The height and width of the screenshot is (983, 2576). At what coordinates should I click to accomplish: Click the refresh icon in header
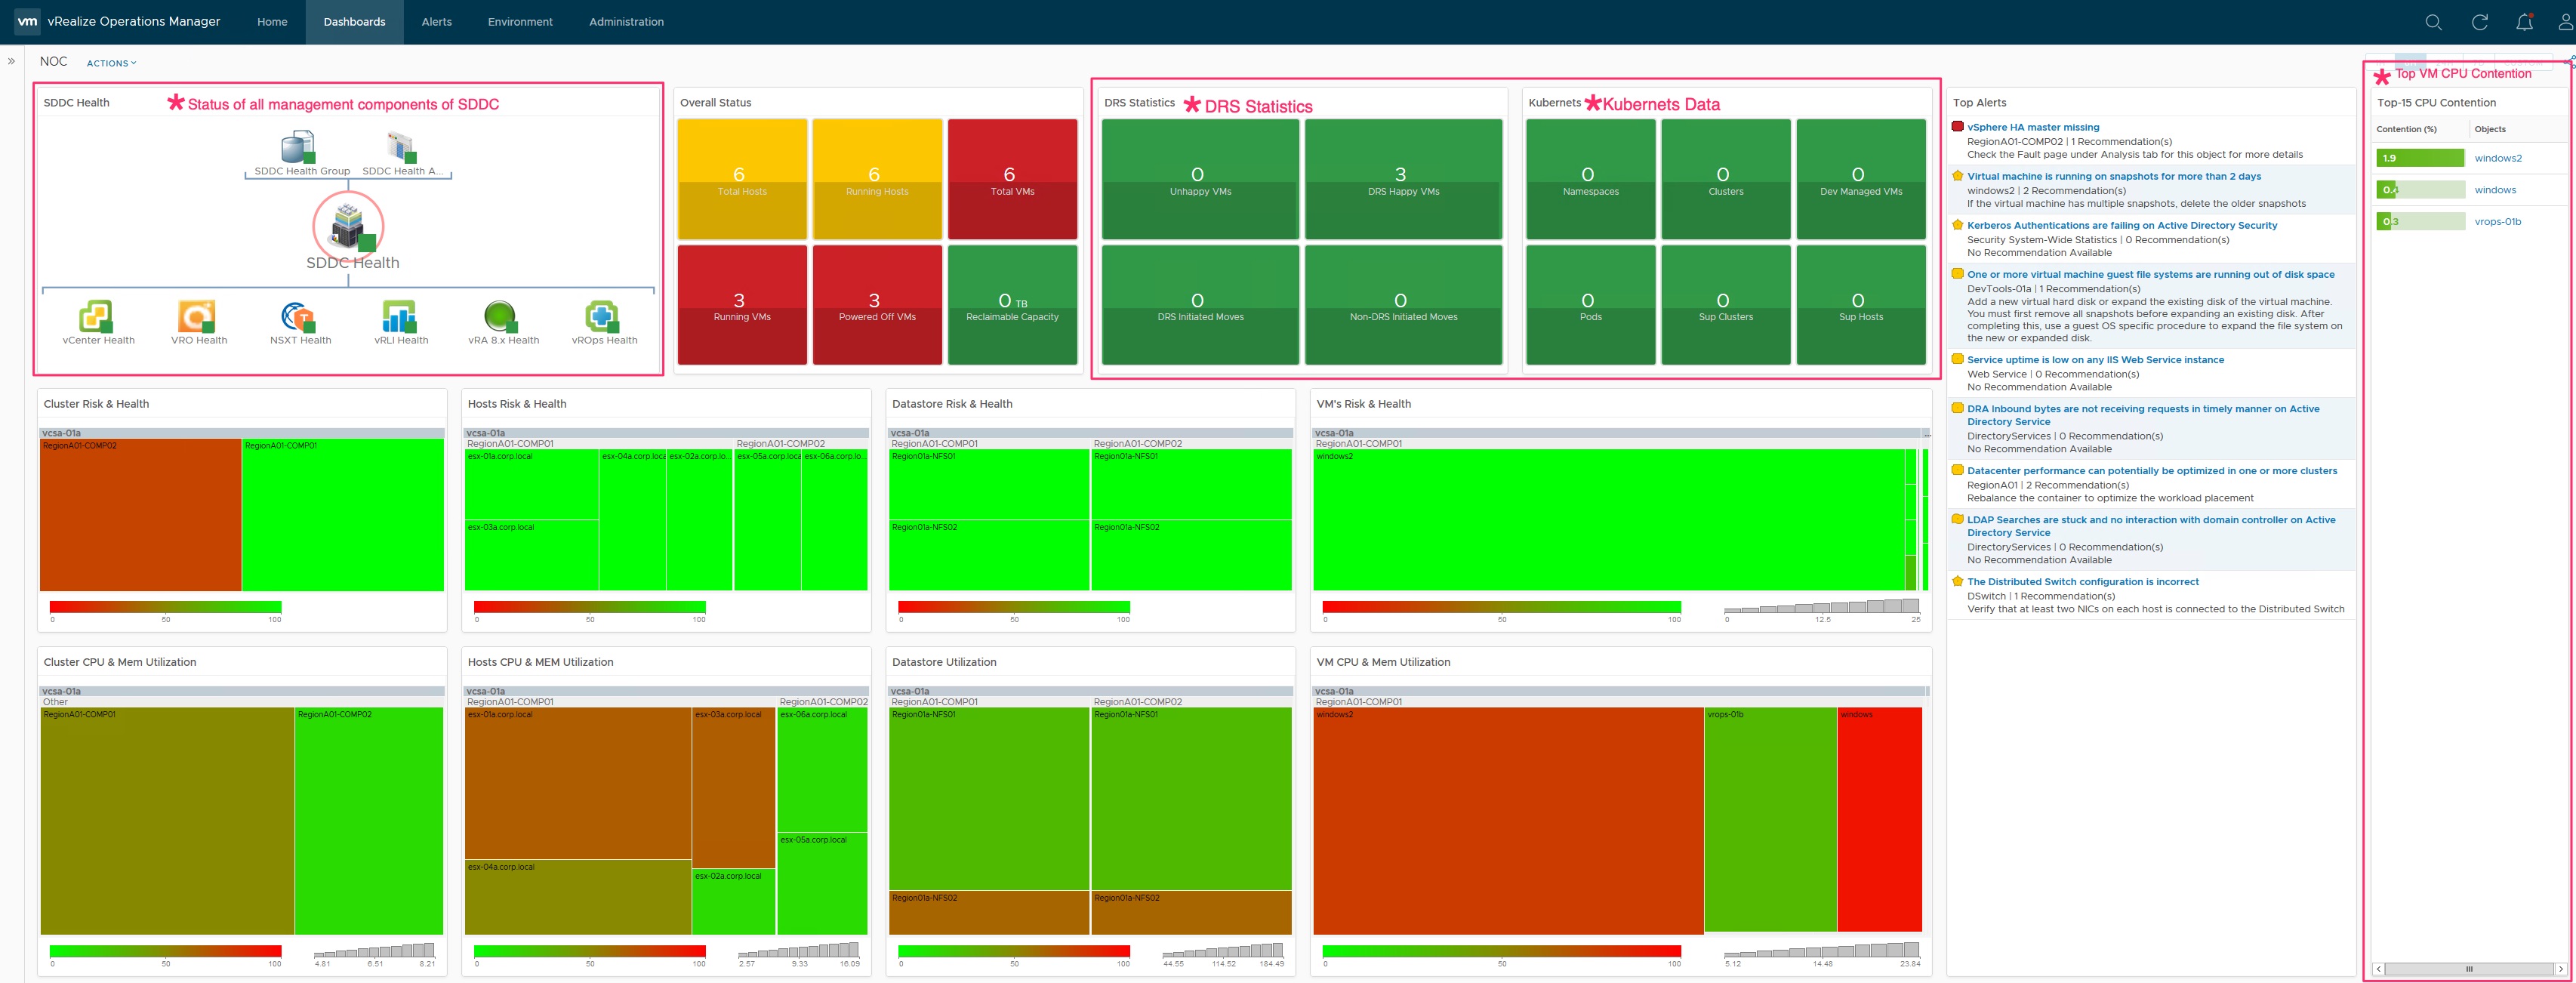tap(2479, 22)
